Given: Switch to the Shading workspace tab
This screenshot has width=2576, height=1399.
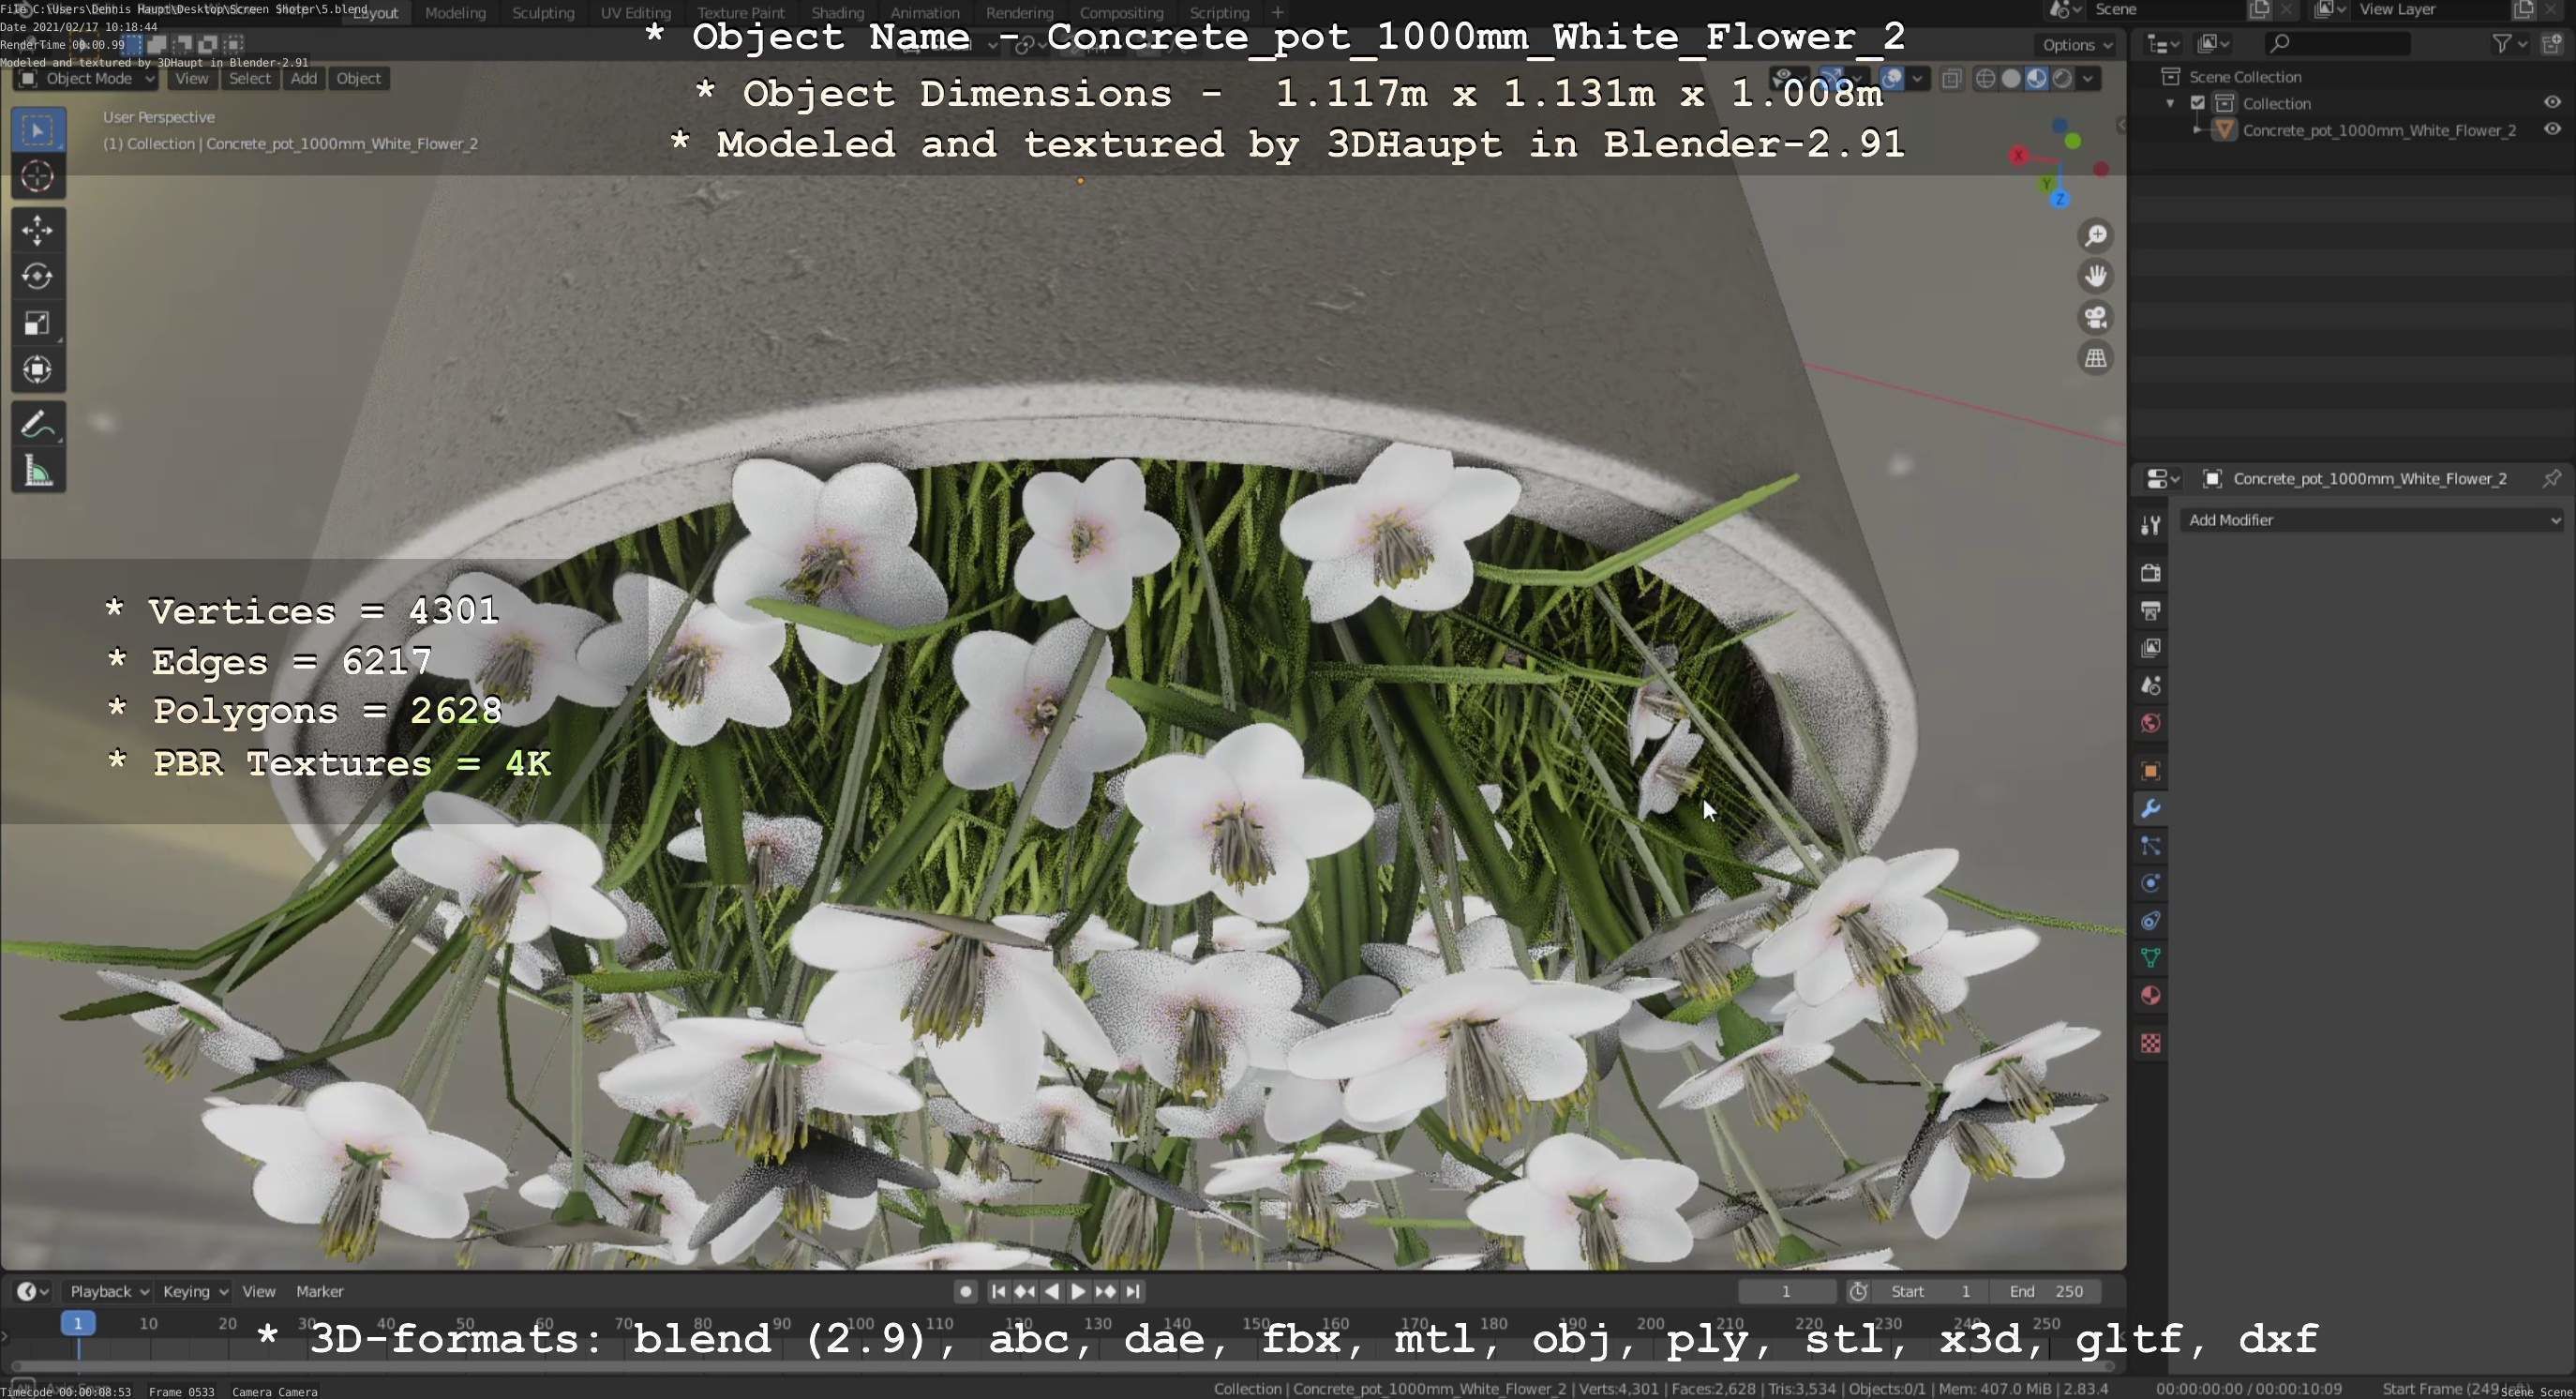Looking at the screenshot, I should point(837,13).
